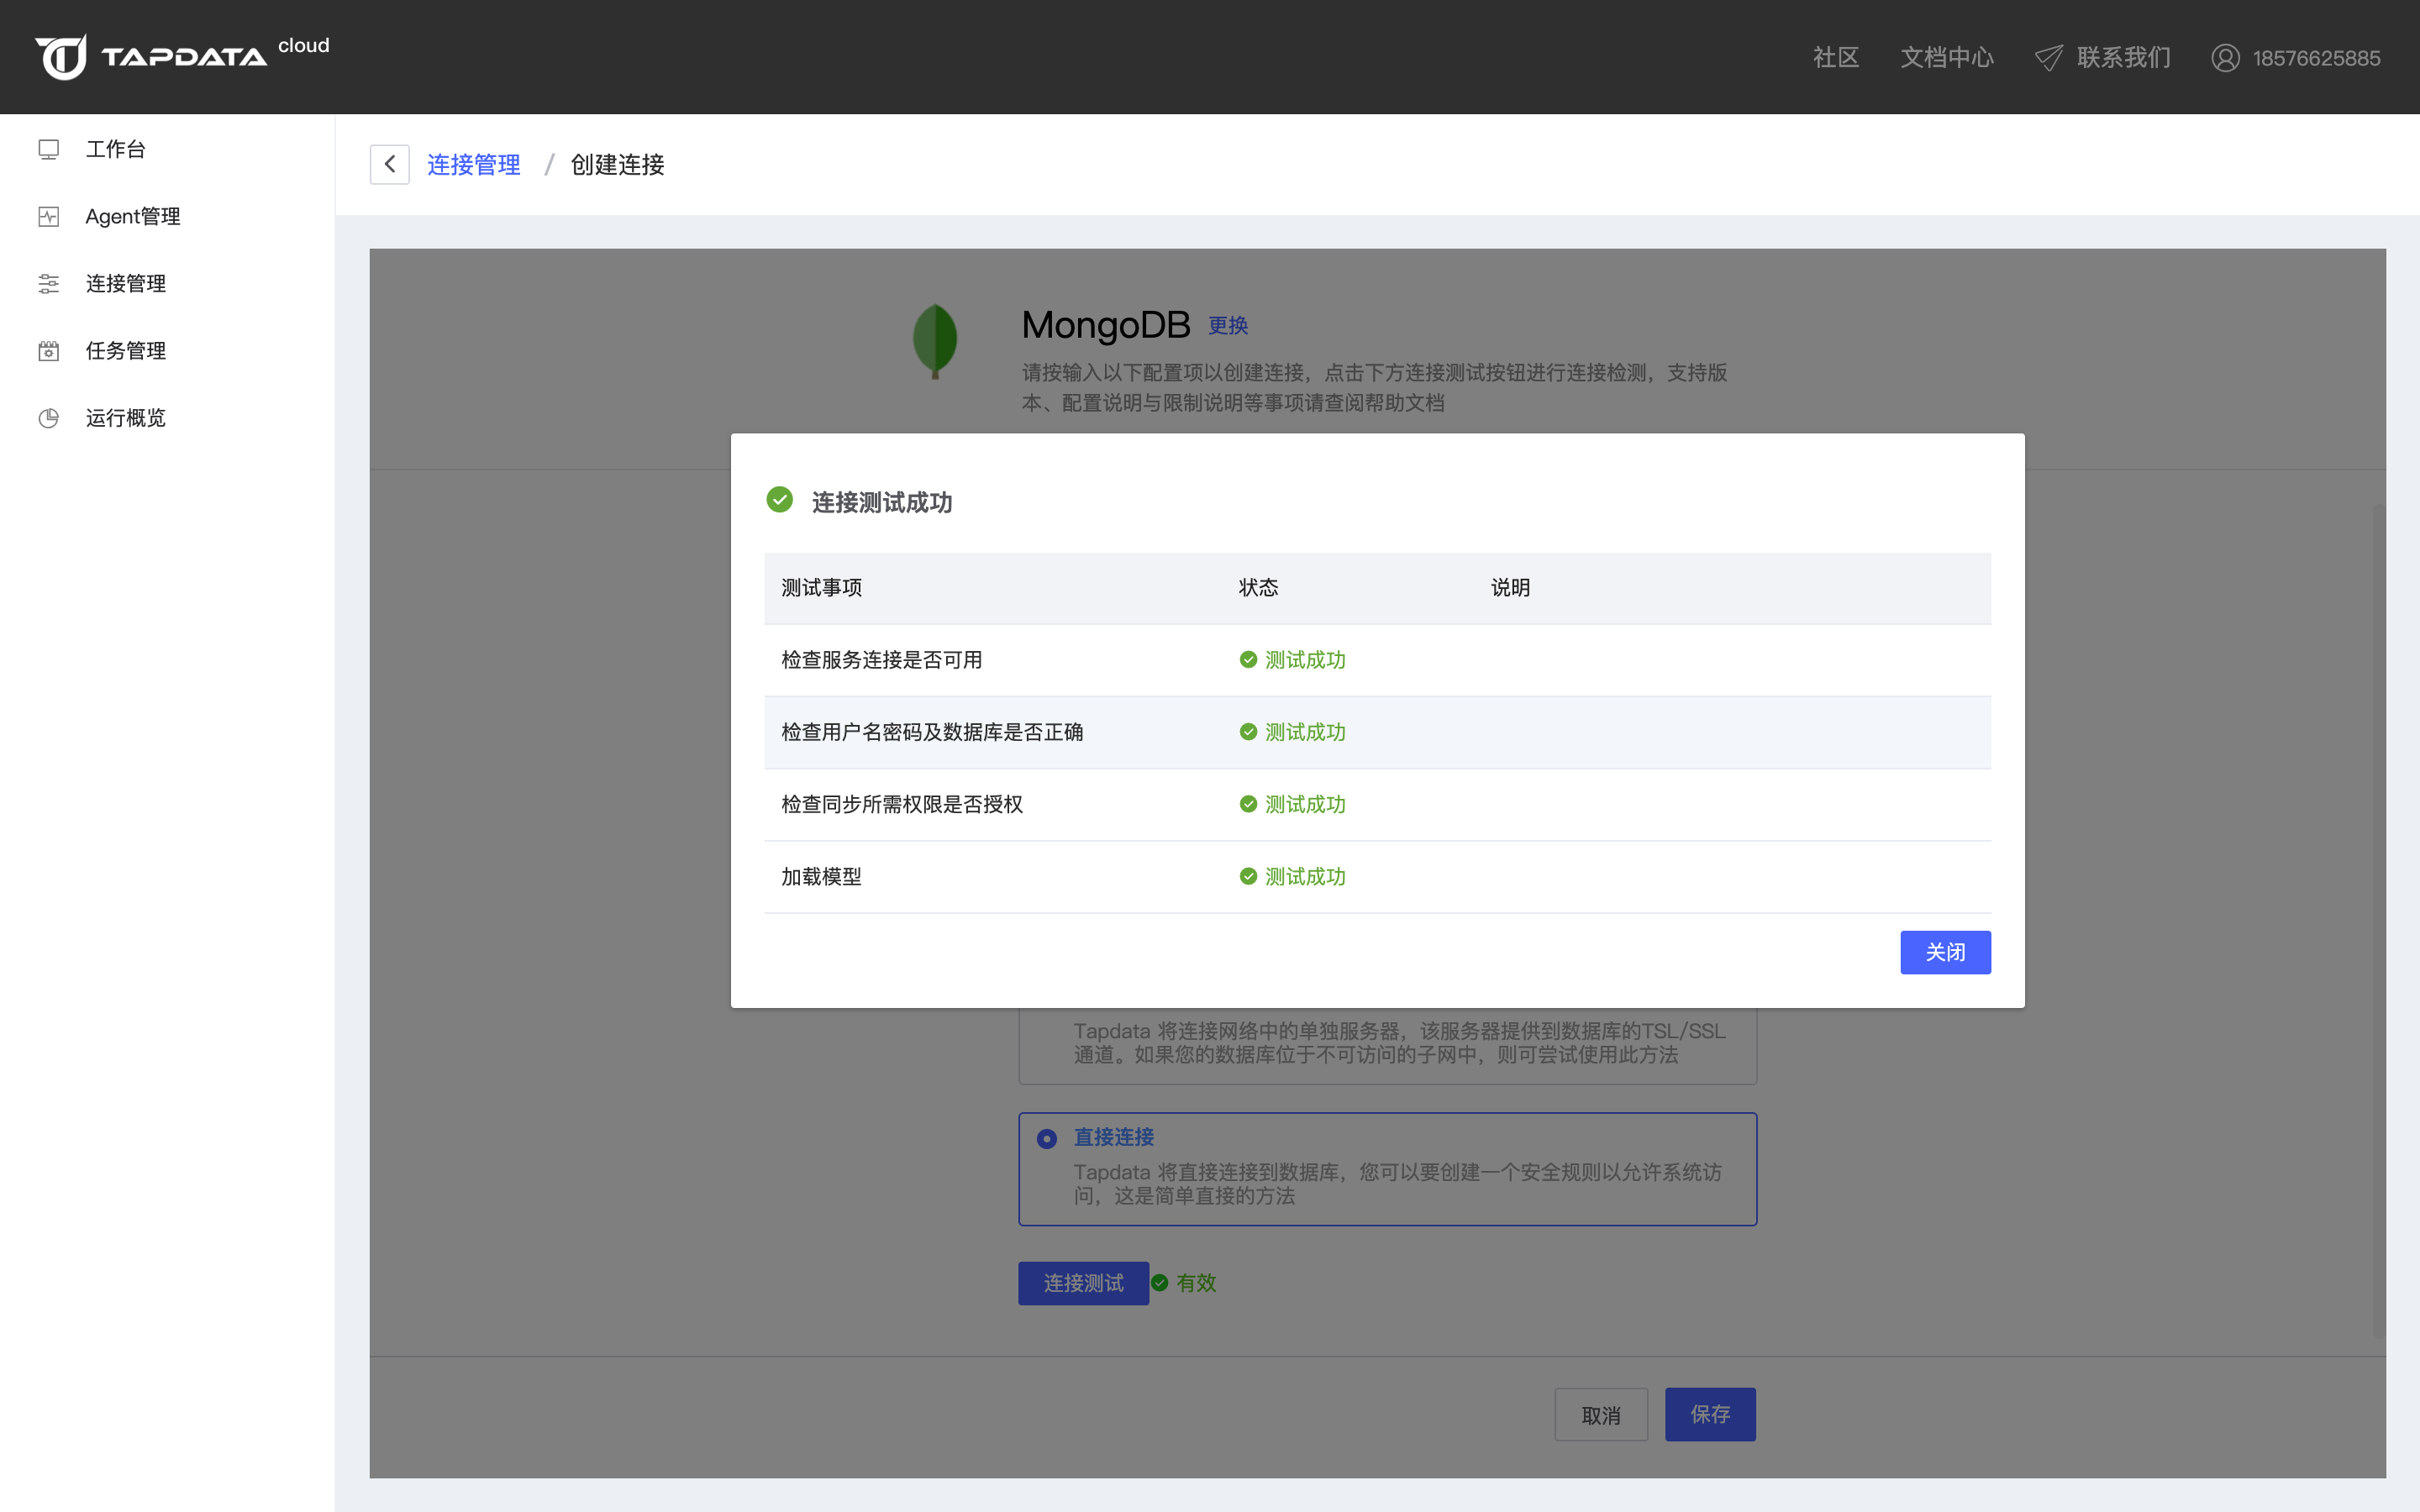Screen dimensions: 2420x1512
Task: Click the 保存 button
Action: pyautogui.click(x=1709, y=1413)
